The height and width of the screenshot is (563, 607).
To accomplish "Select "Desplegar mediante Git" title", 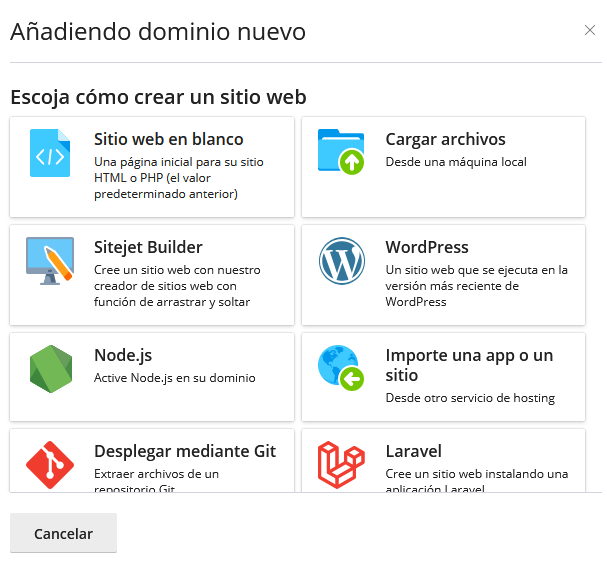I will click(185, 451).
